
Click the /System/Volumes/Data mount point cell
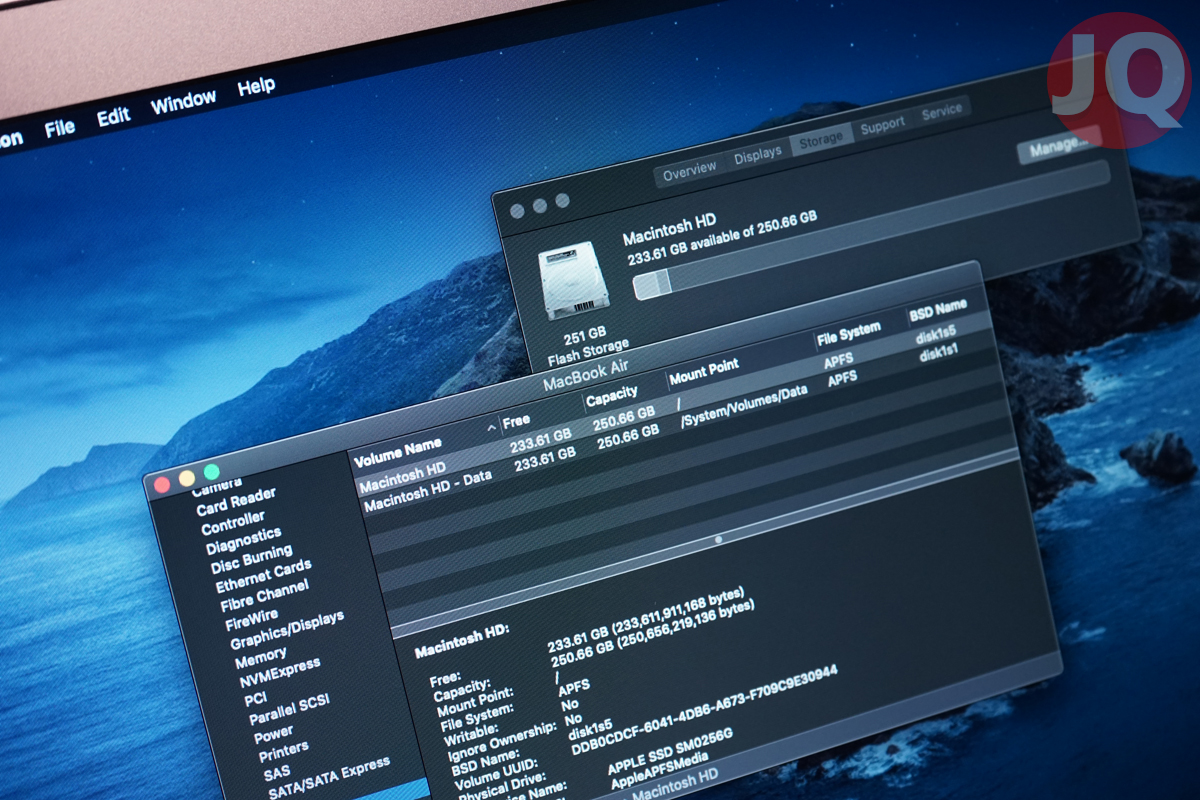[x=744, y=406]
